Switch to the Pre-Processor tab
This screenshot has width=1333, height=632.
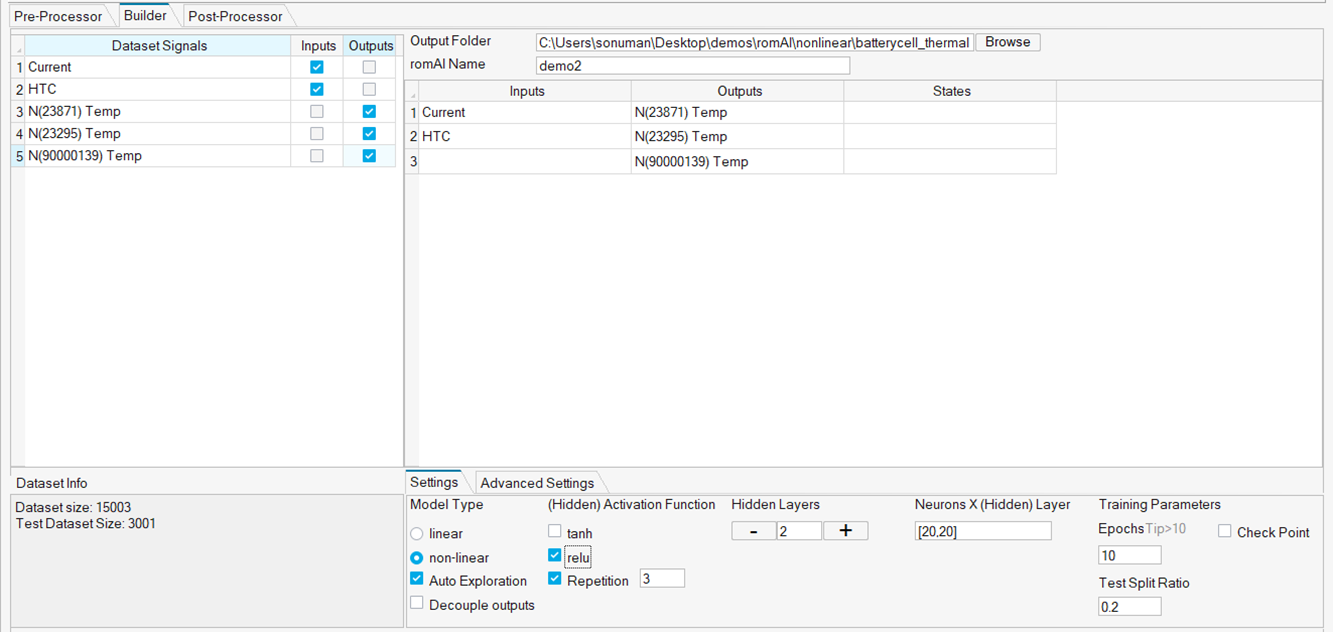[58, 16]
